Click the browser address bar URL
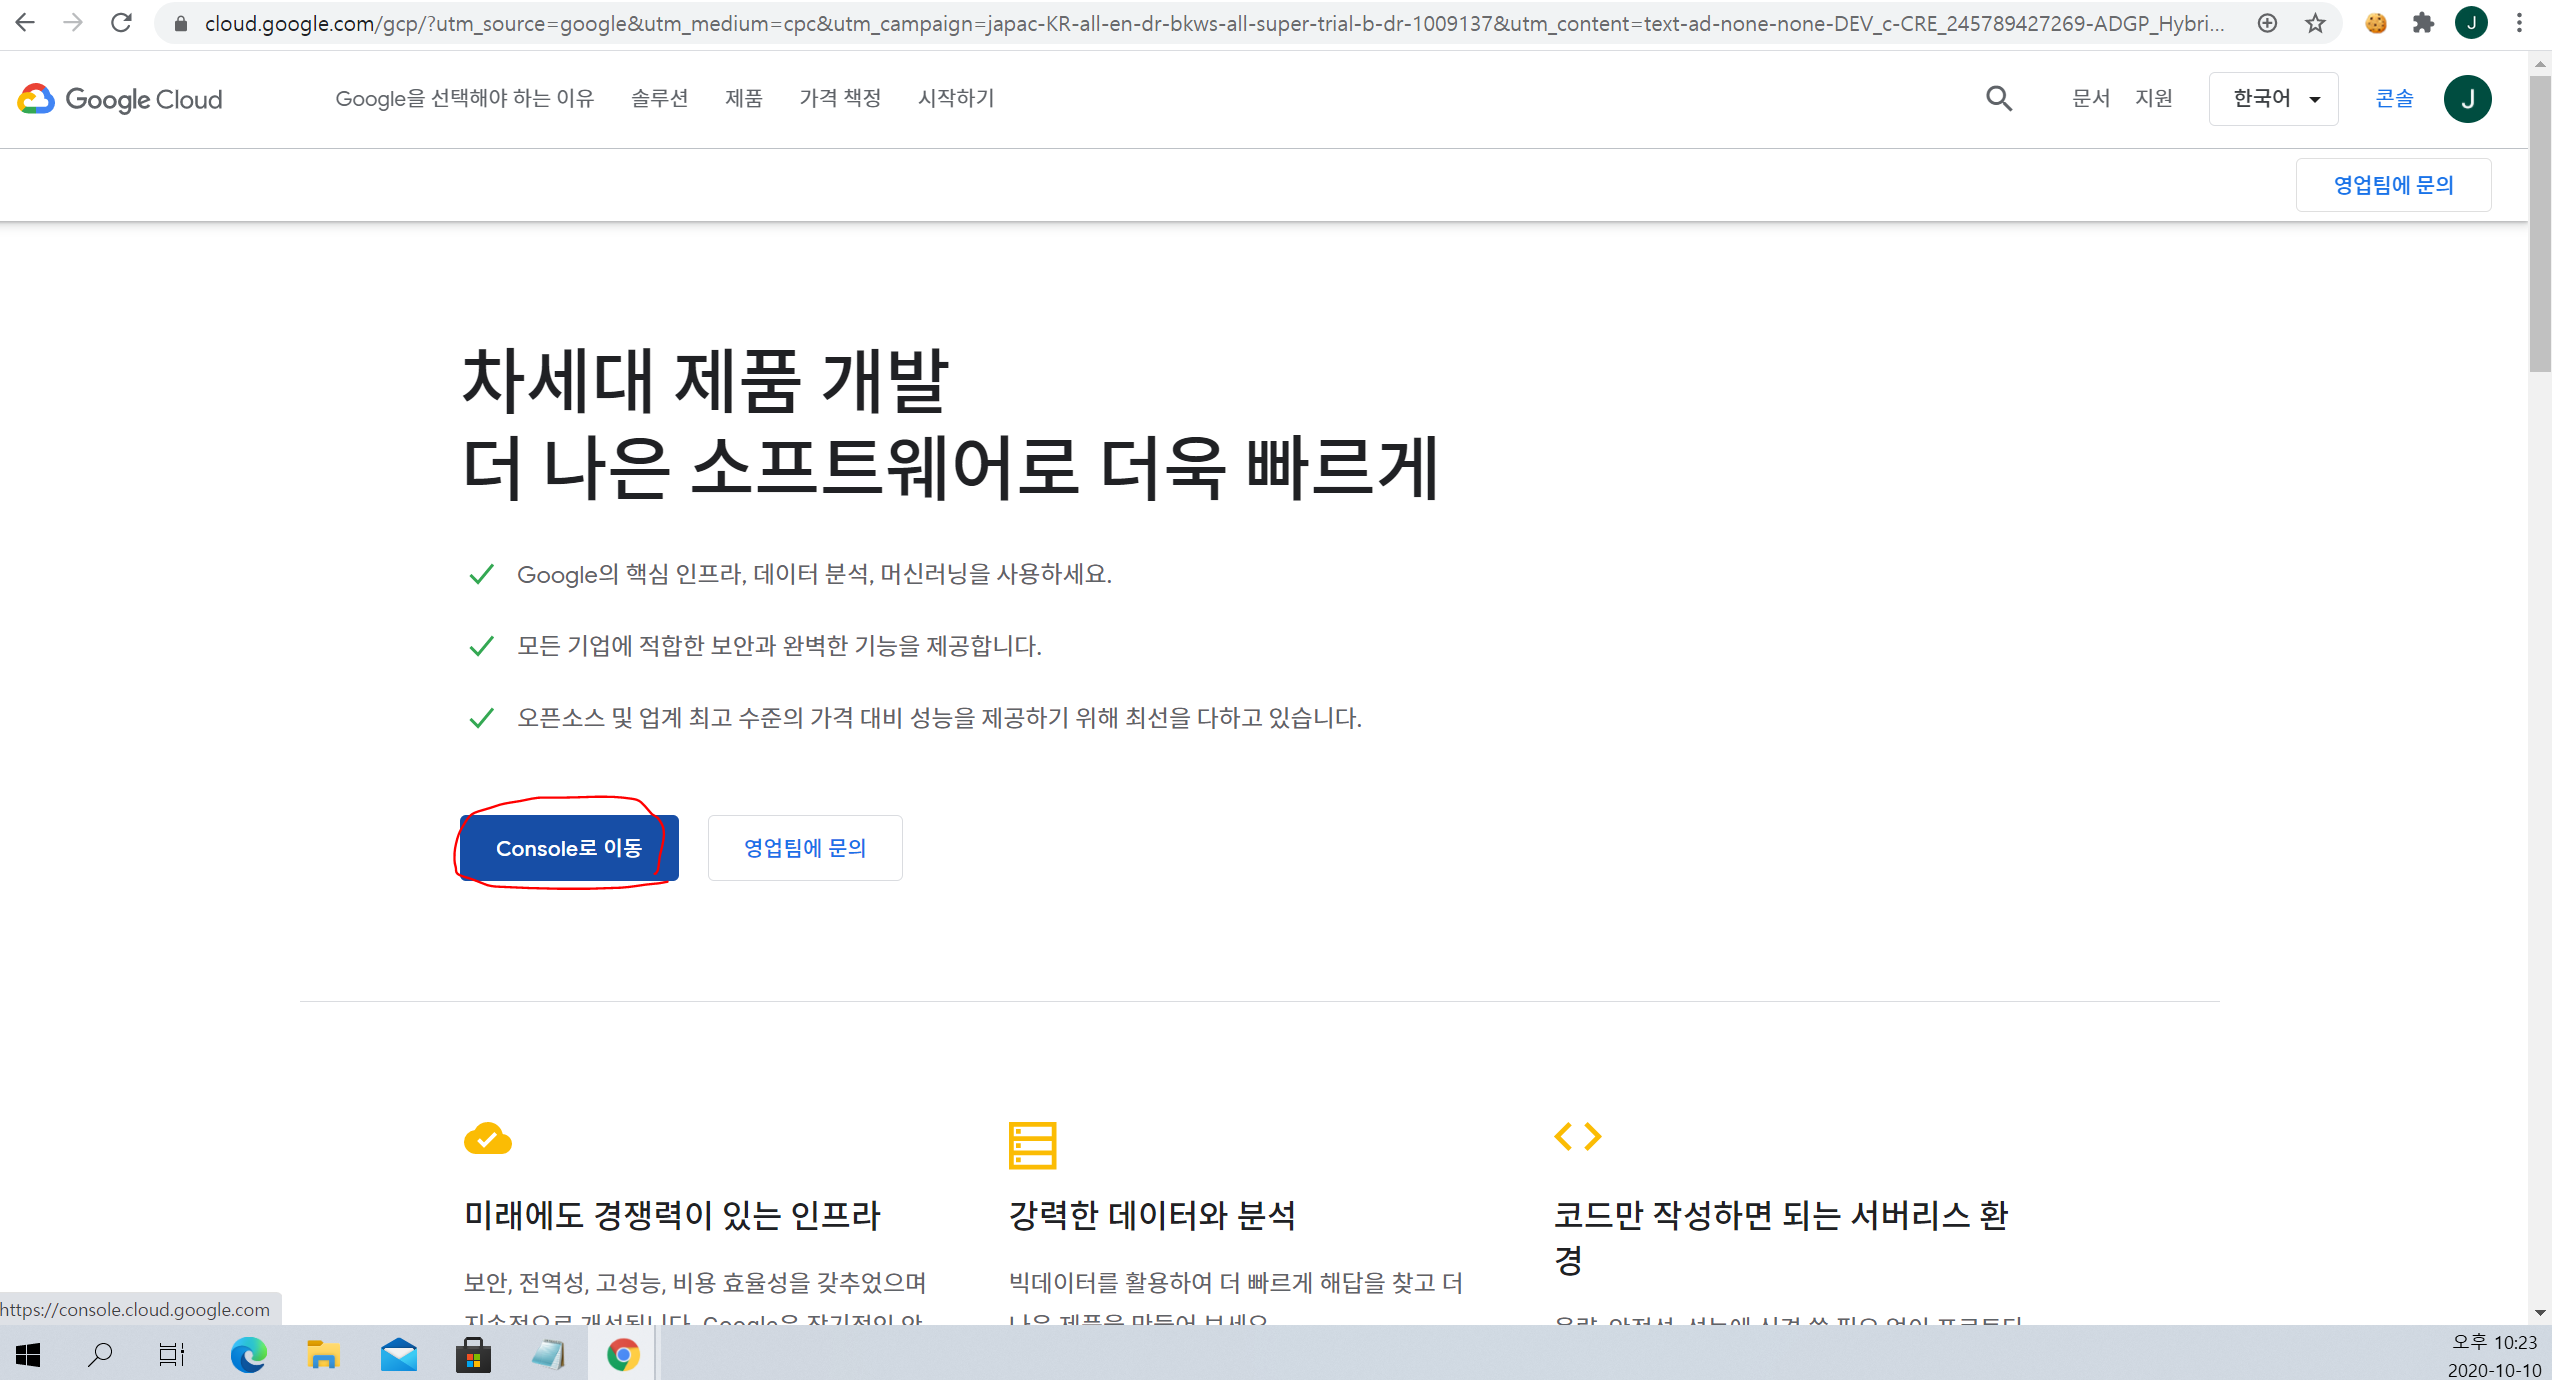Viewport: 2552px width, 1380px height. pos(1200,23)
